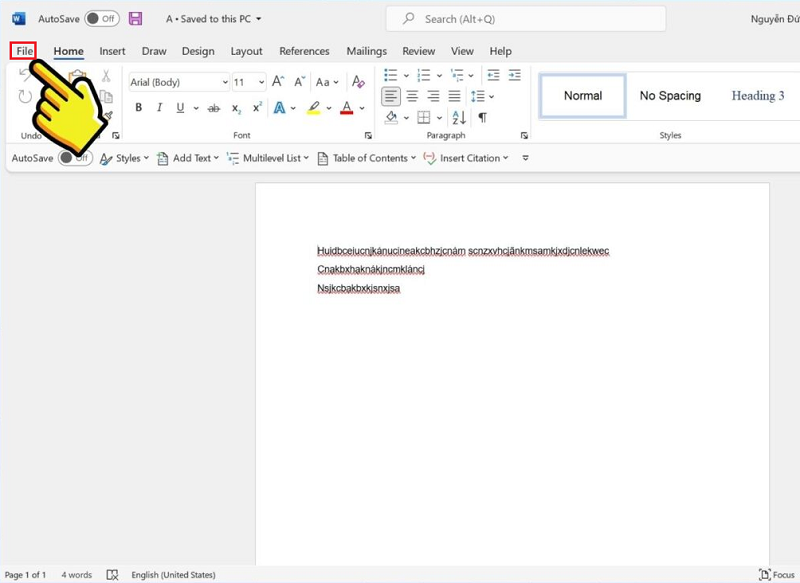
Task: Apply the No Spacing style
Action: 670,96
